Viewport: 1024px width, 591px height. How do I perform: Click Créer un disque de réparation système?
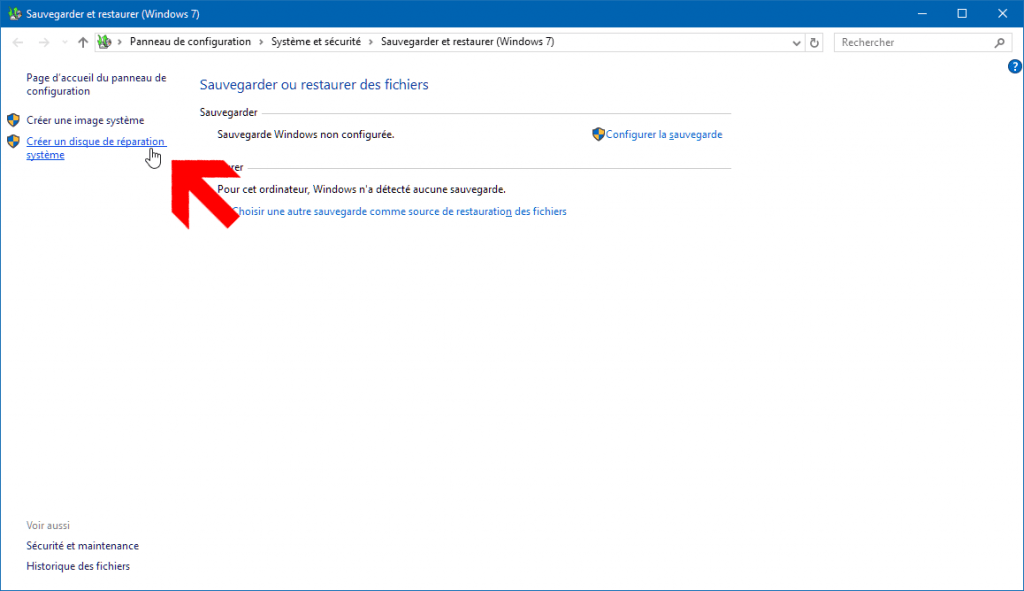tap(96, 148)
